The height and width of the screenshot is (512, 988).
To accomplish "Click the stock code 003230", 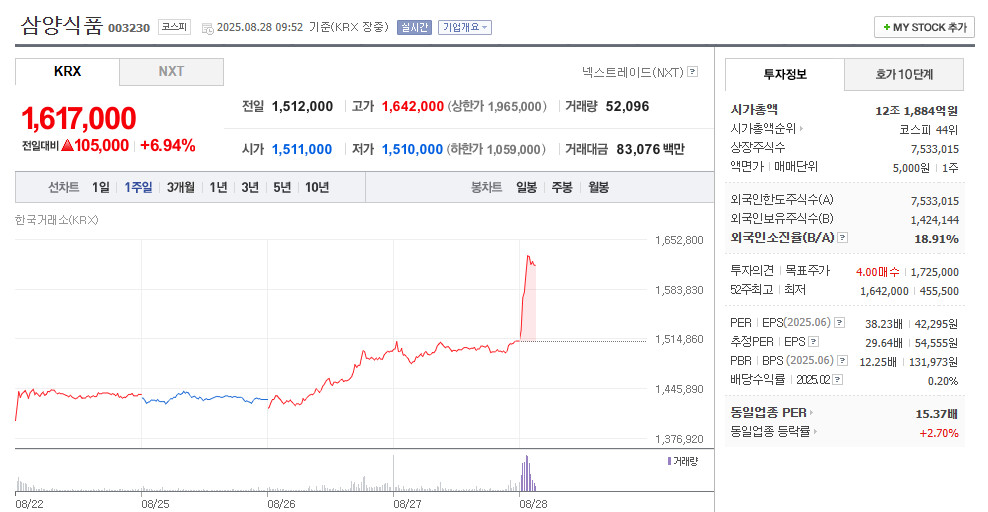I will [129, 28].
